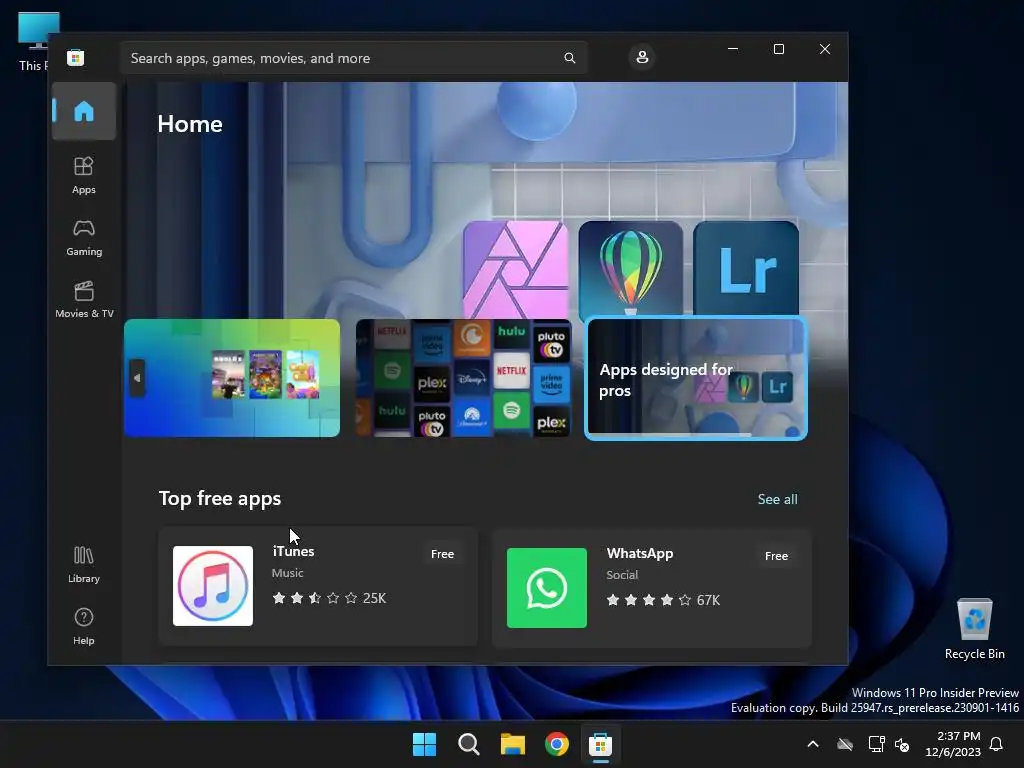
Task: Click the OneDrive cloud icon in the tray
Action: pyautogui.click(x=845, y=744)
